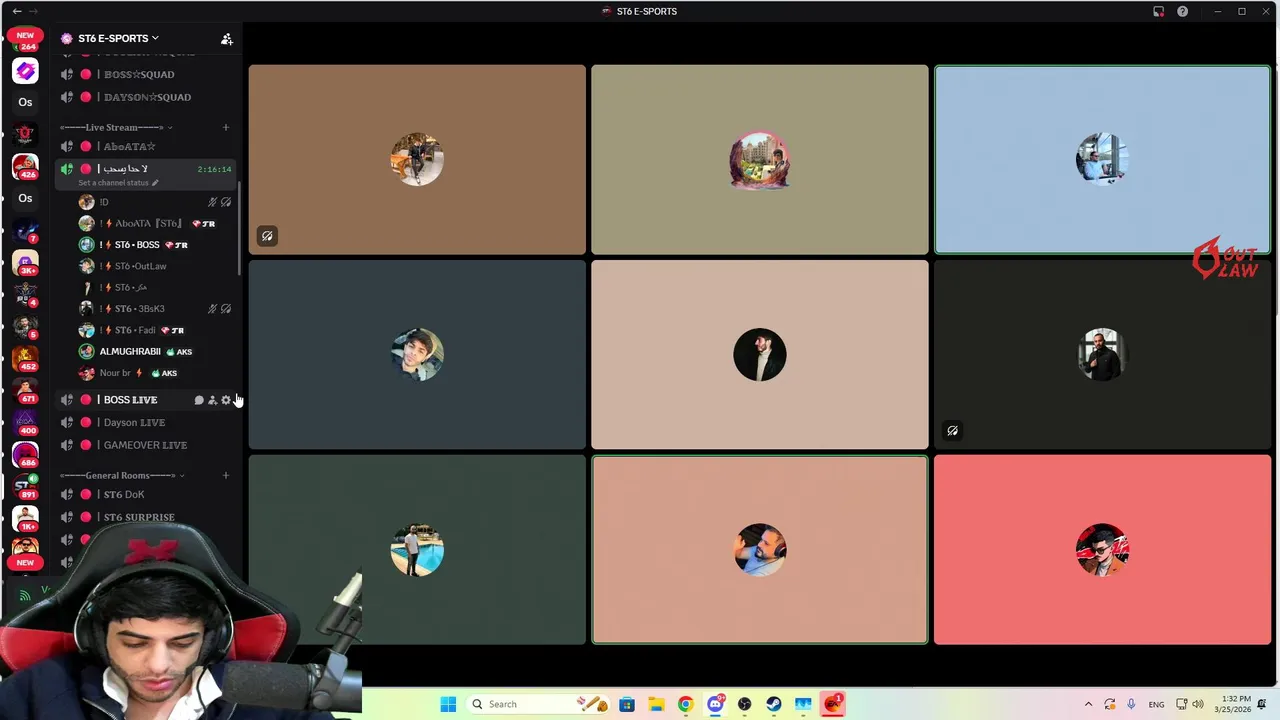
Task: Open Steam from the taskbar
Action: (774, 704)
